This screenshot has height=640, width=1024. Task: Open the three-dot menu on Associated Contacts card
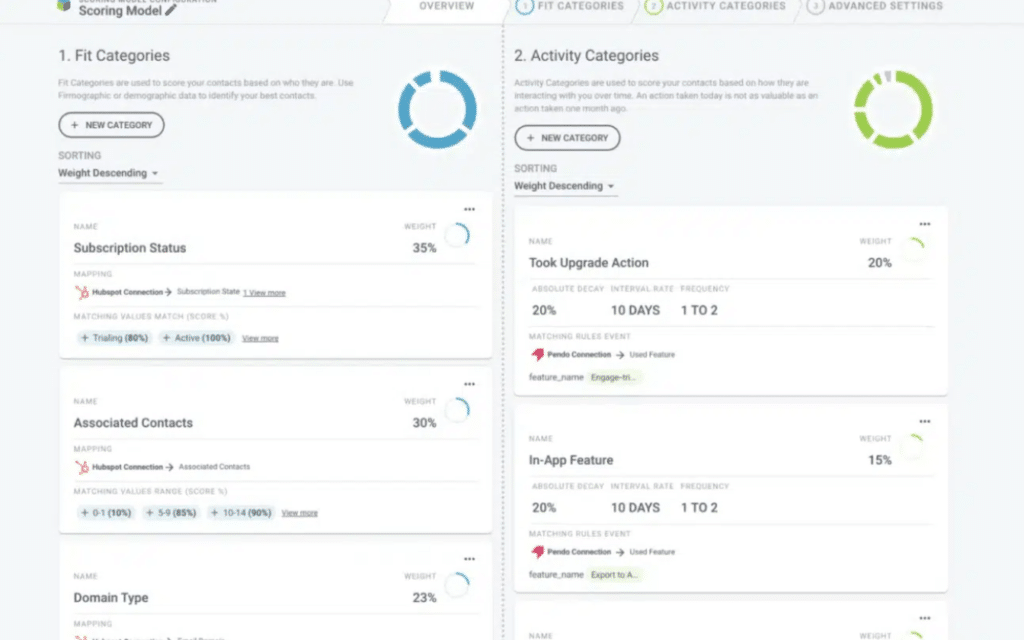[x=470, y=385]
